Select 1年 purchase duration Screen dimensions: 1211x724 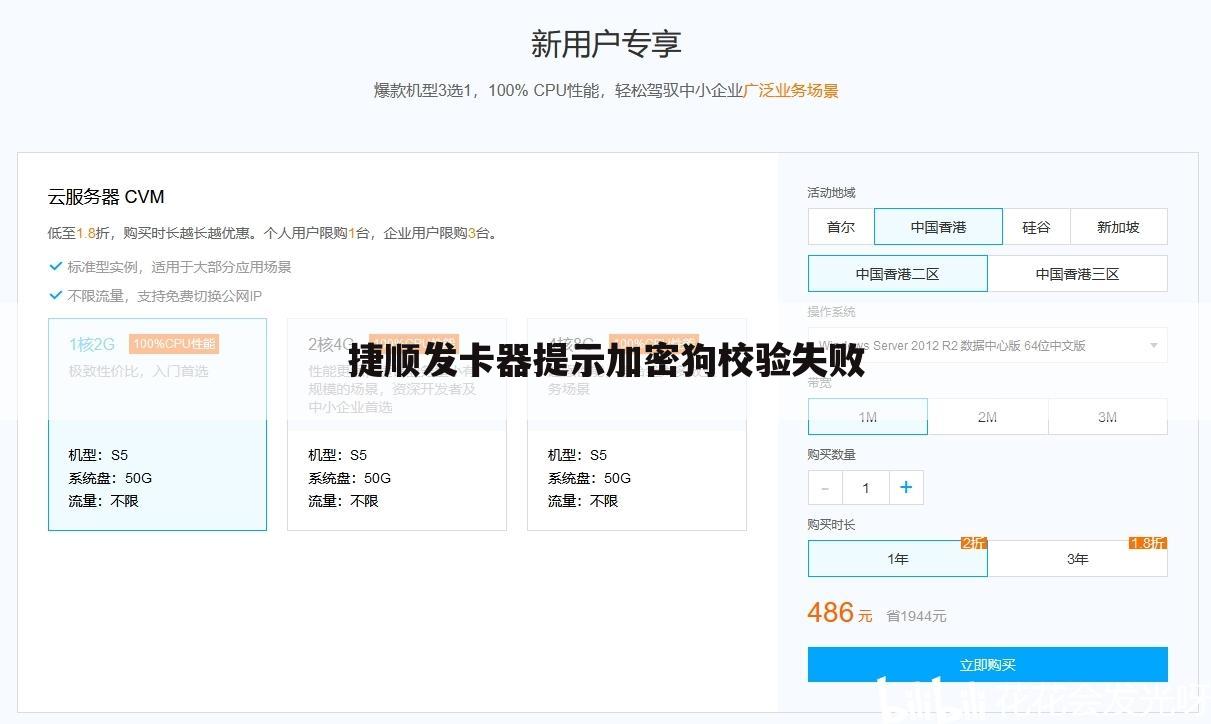[897, 559]
